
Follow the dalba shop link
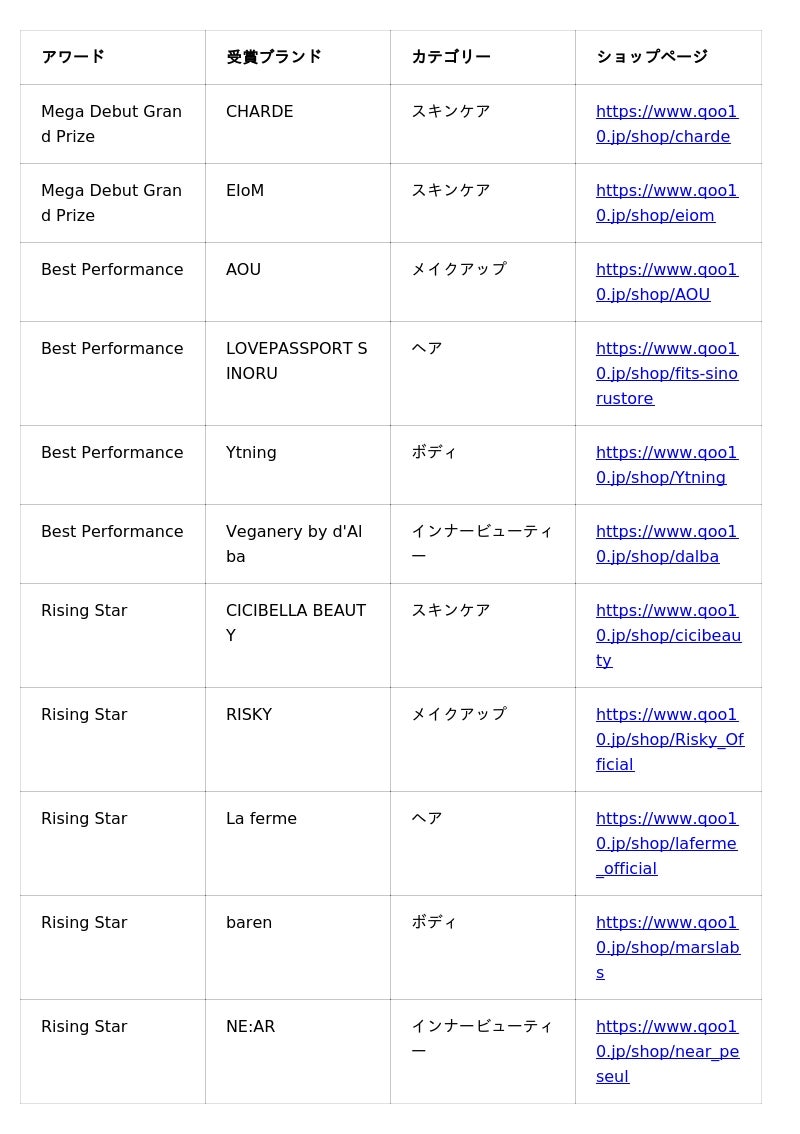click(666, 544)
